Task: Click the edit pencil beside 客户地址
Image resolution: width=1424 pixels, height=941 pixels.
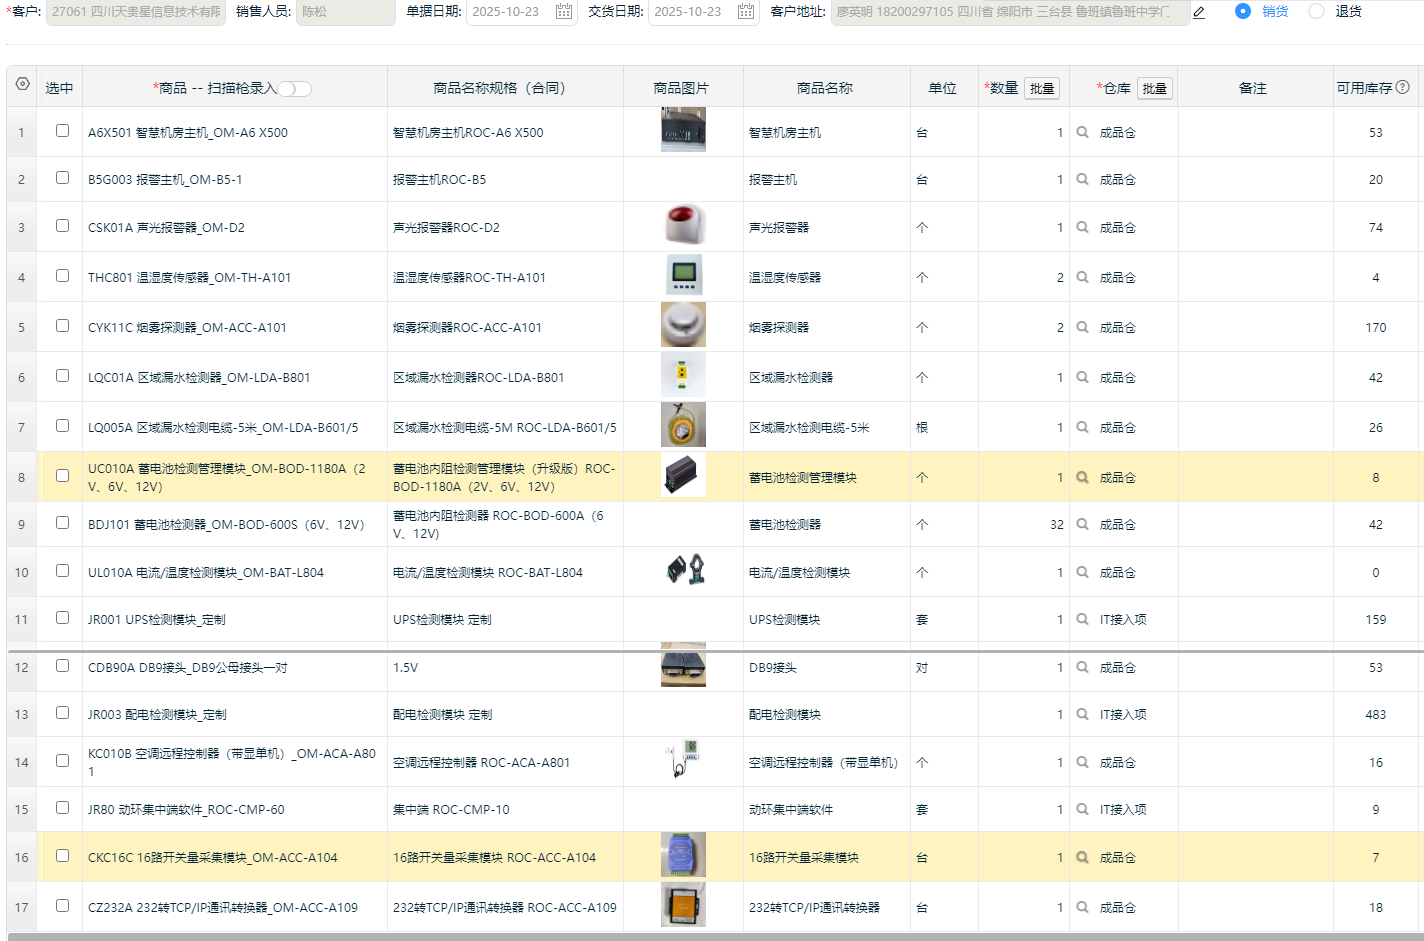Action: pos(1199,13)
